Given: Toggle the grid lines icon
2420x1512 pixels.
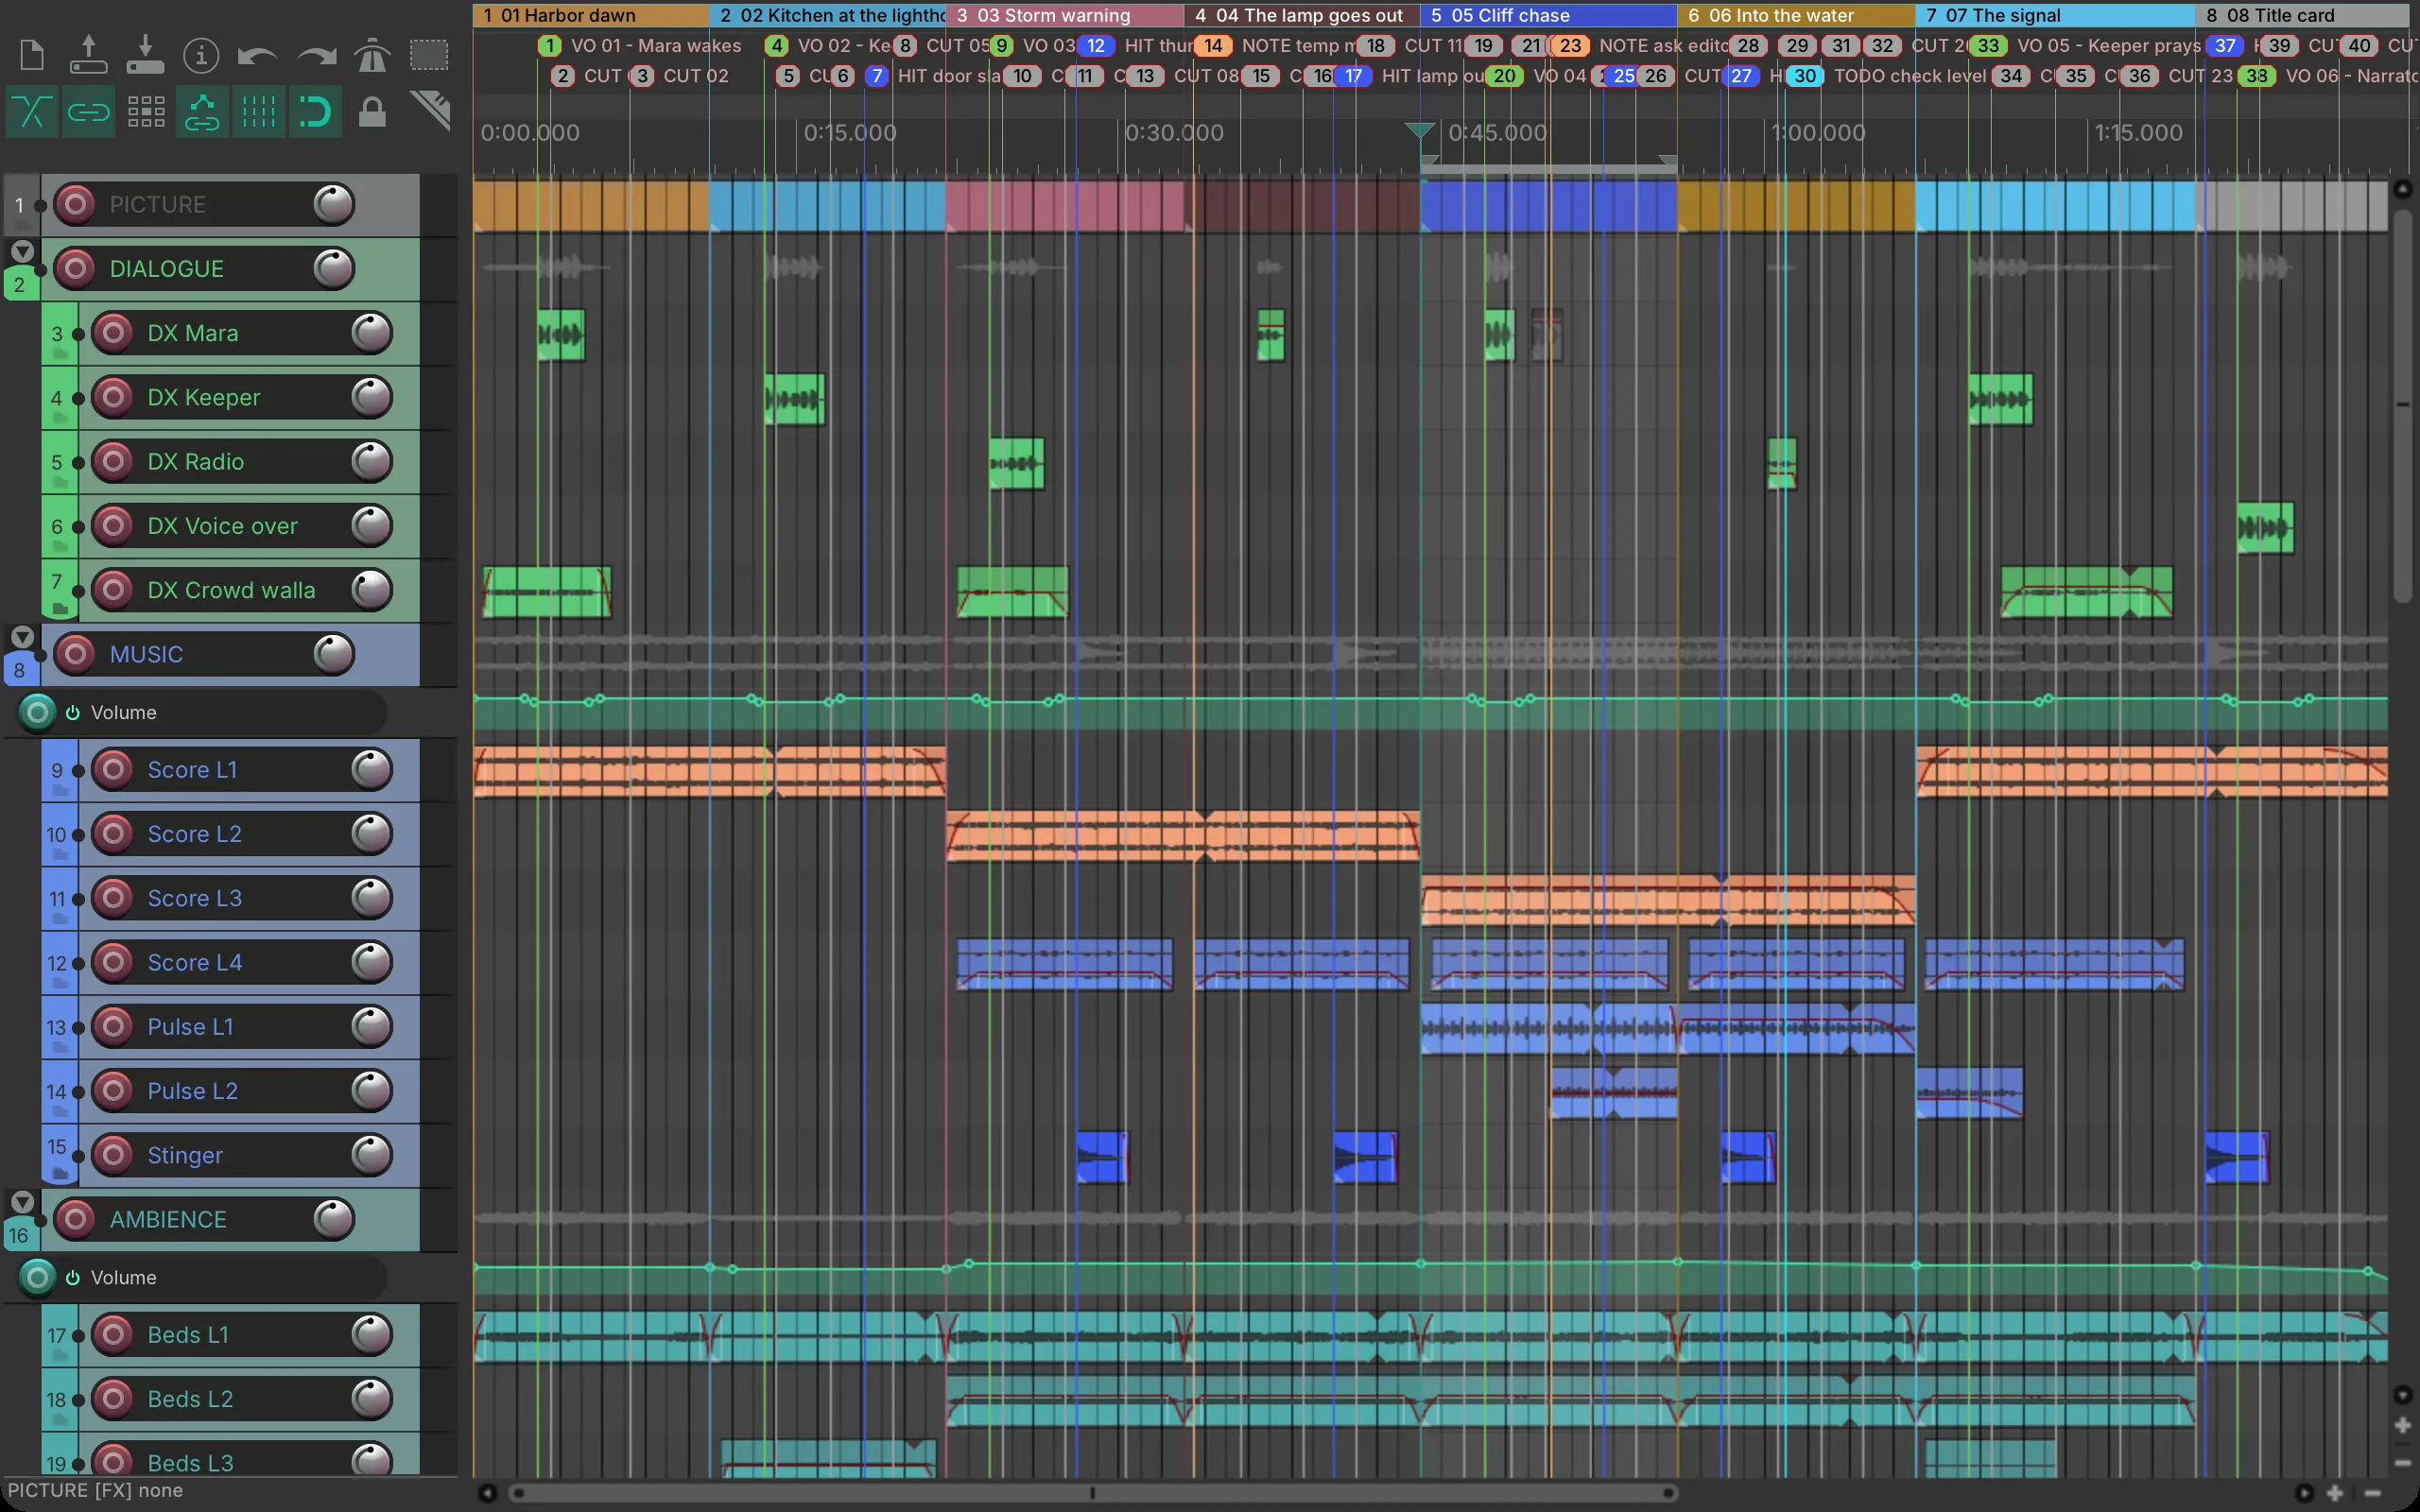Looking at the screenshot, I should click(x=258, y=112).
